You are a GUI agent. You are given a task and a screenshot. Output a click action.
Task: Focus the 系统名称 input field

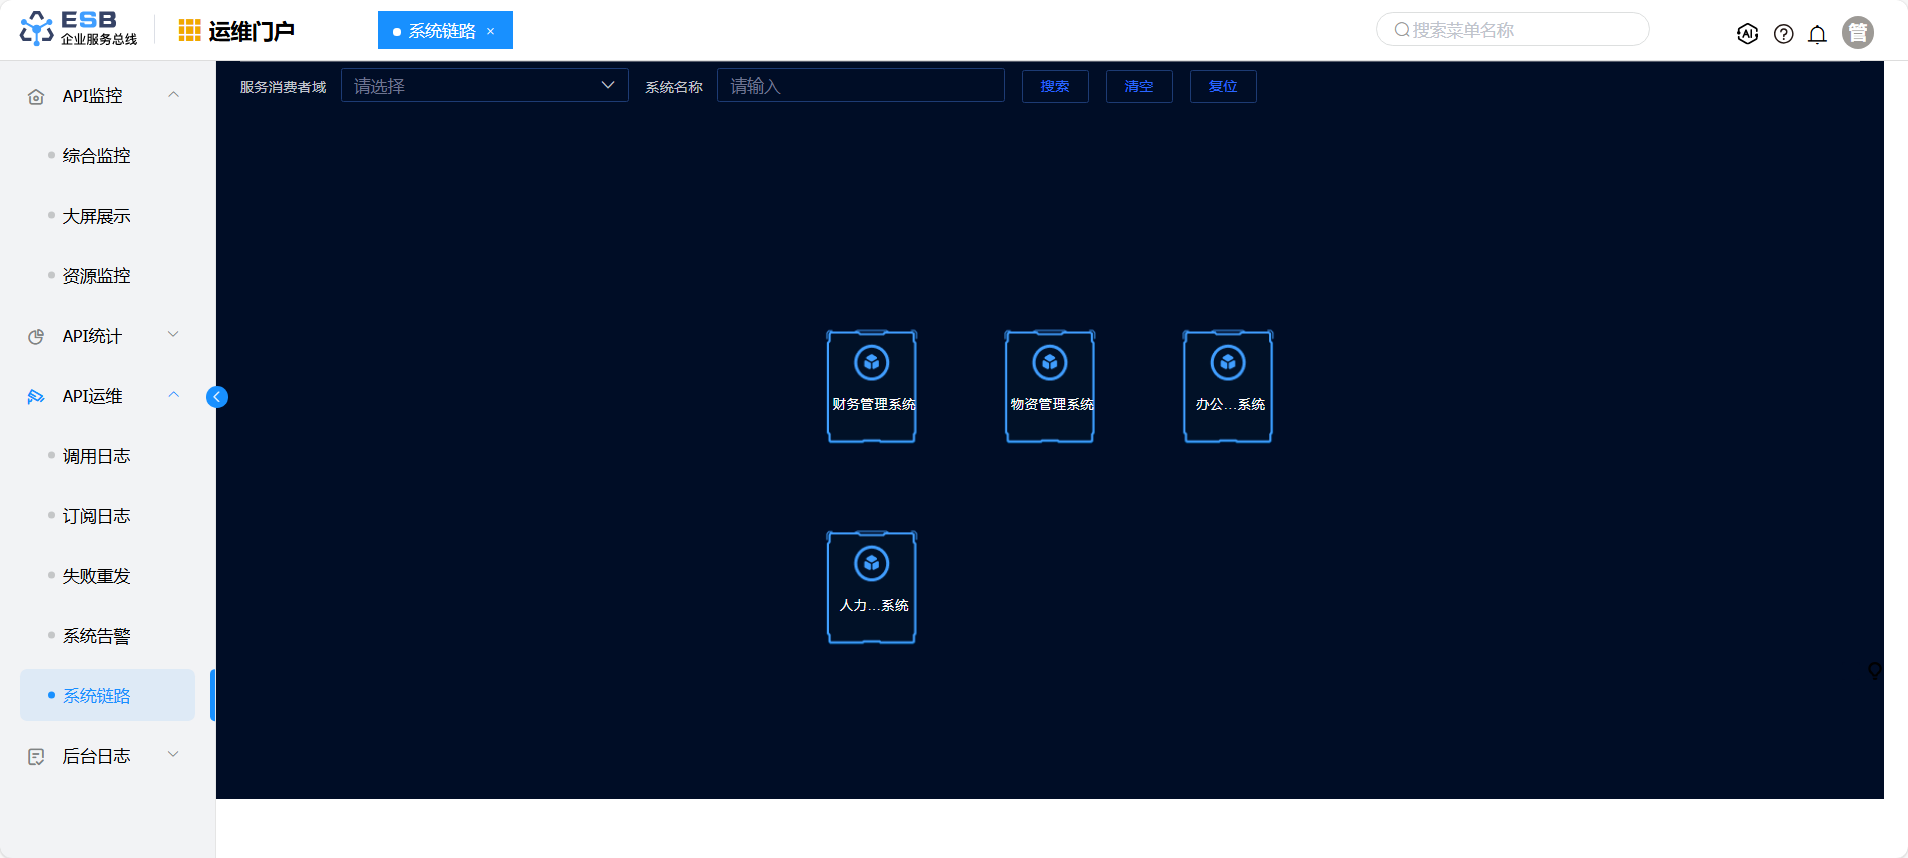point(860,86)
